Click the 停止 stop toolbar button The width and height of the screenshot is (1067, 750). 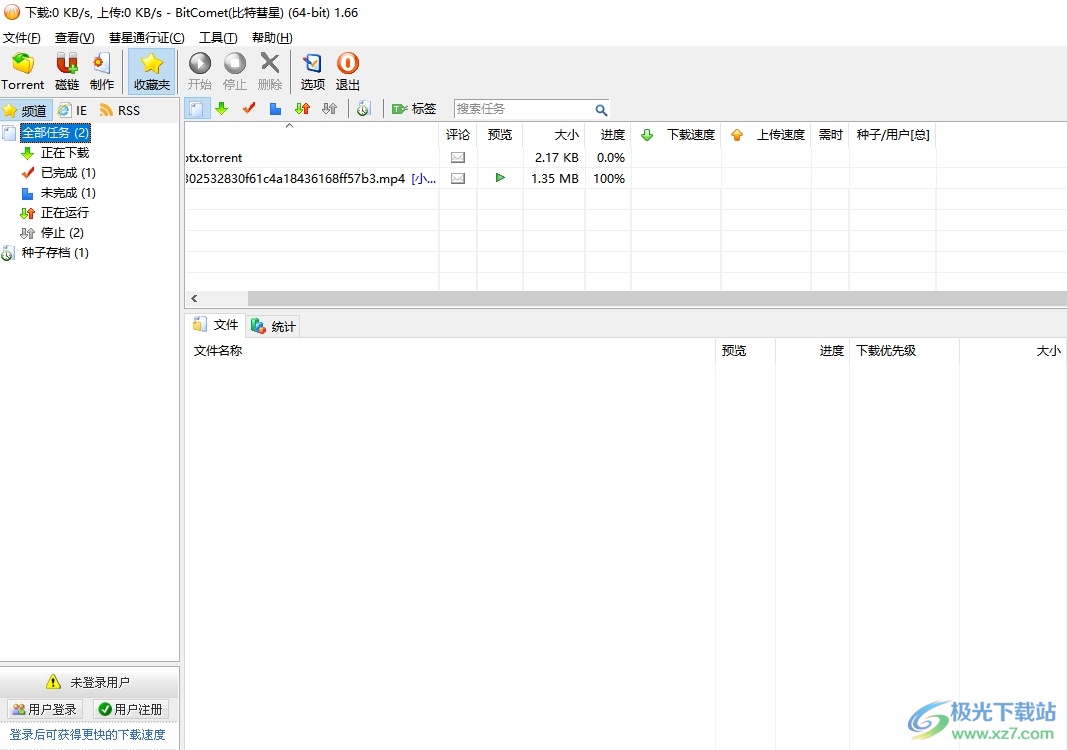click(235, 71)
